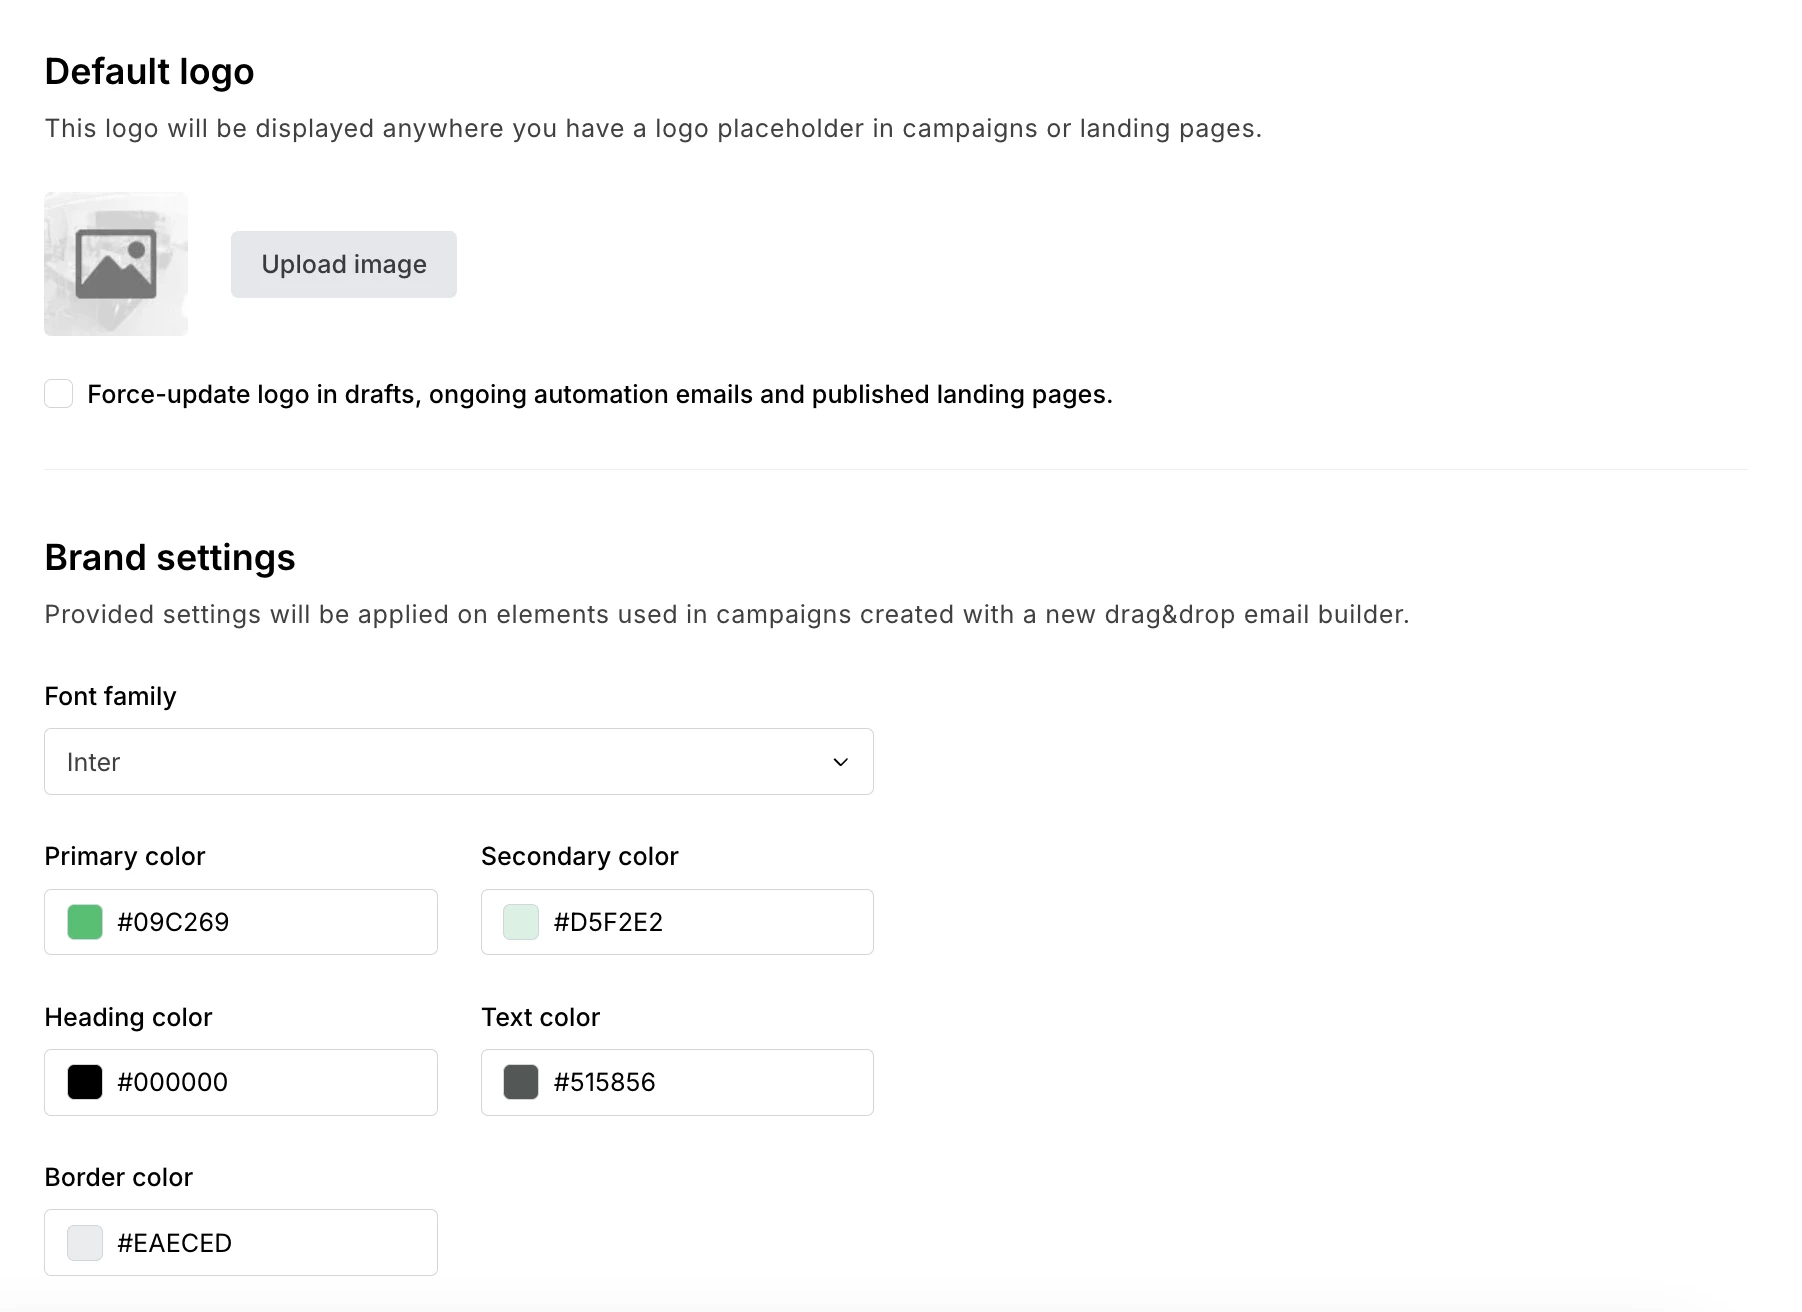Open the Primary color green swatch

pos(85,922)
